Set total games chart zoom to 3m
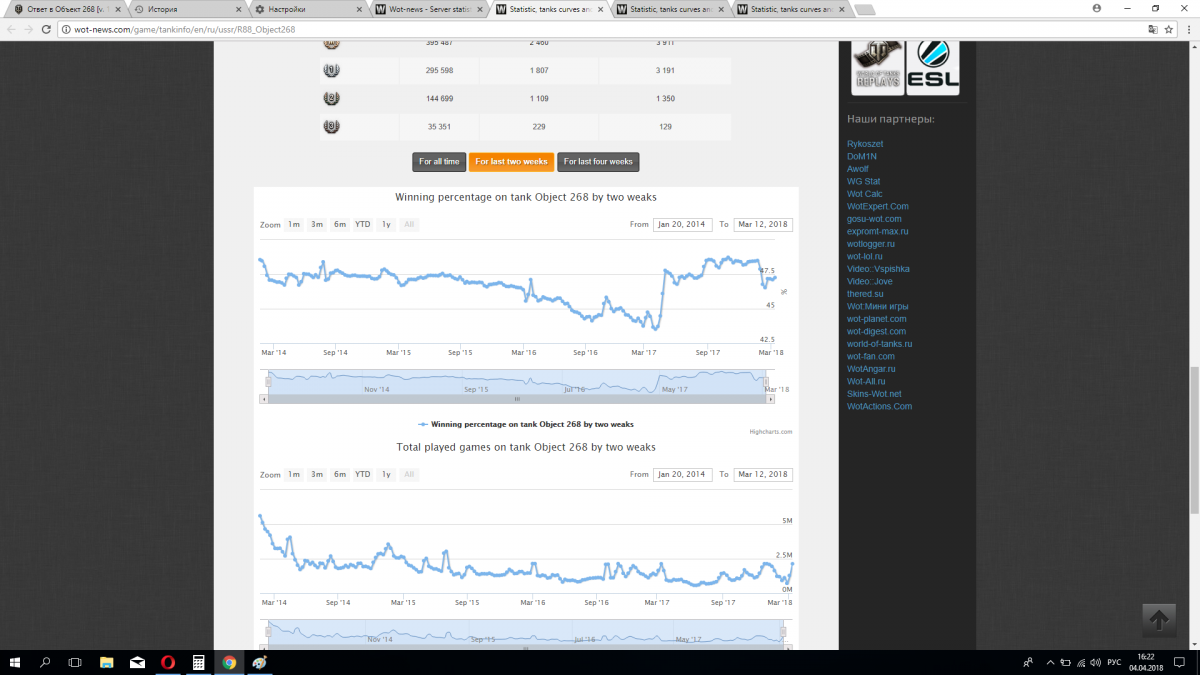1200x675 pixels. (x=317, y=475)
